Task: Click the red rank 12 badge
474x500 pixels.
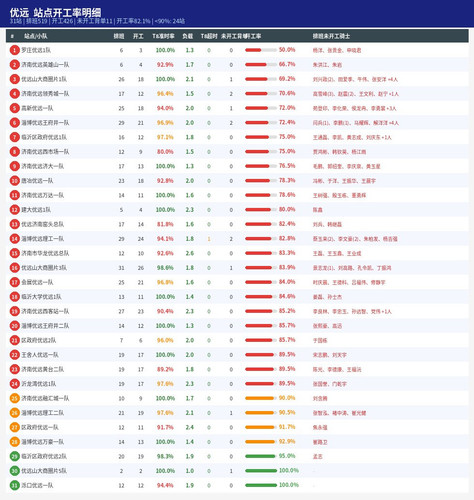Action: pyautogui.click(x=14, y=210)
